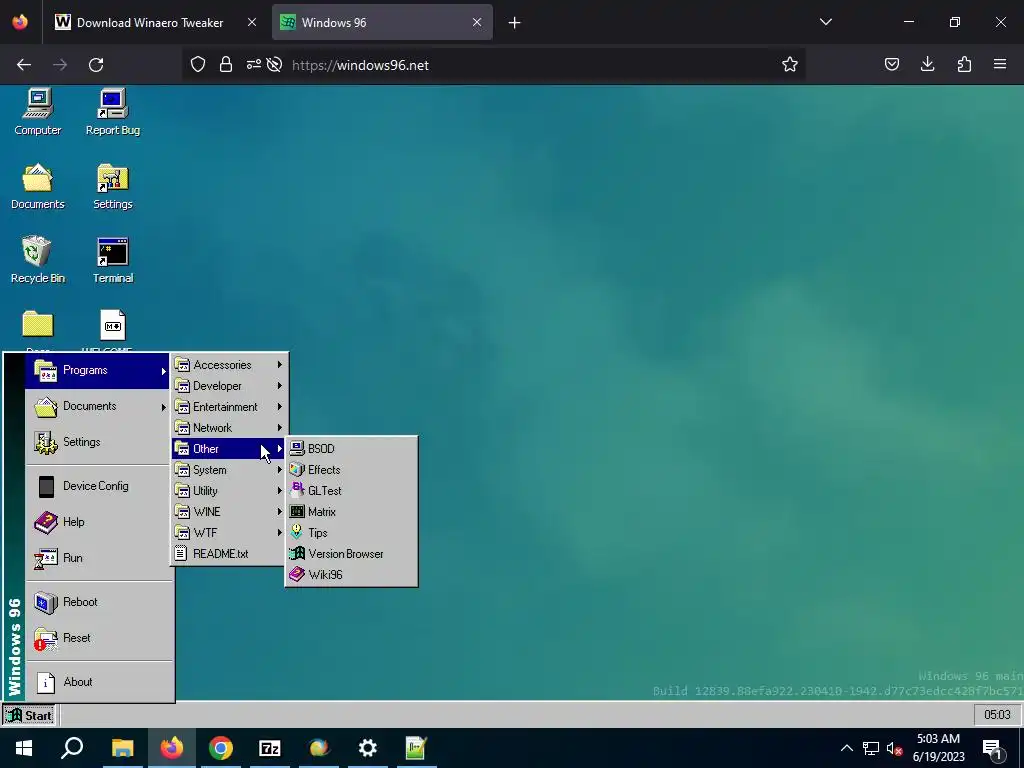Open the Documents desktop folder icon
Image resolution: width=1024 pixels, height=768 pixels.
coord(38,186)
